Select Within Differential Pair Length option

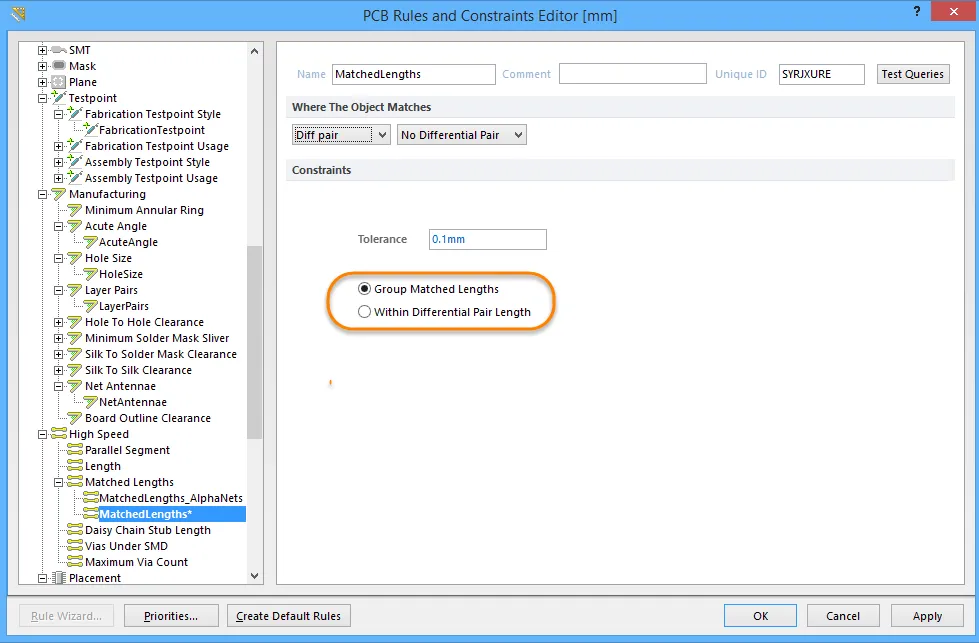click(x=365, y=312)
